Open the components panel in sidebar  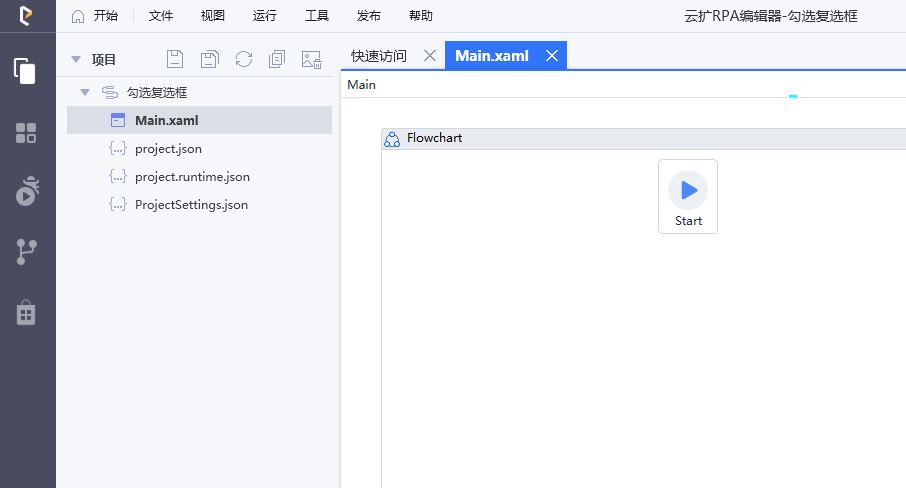click(x=26, y=133)
